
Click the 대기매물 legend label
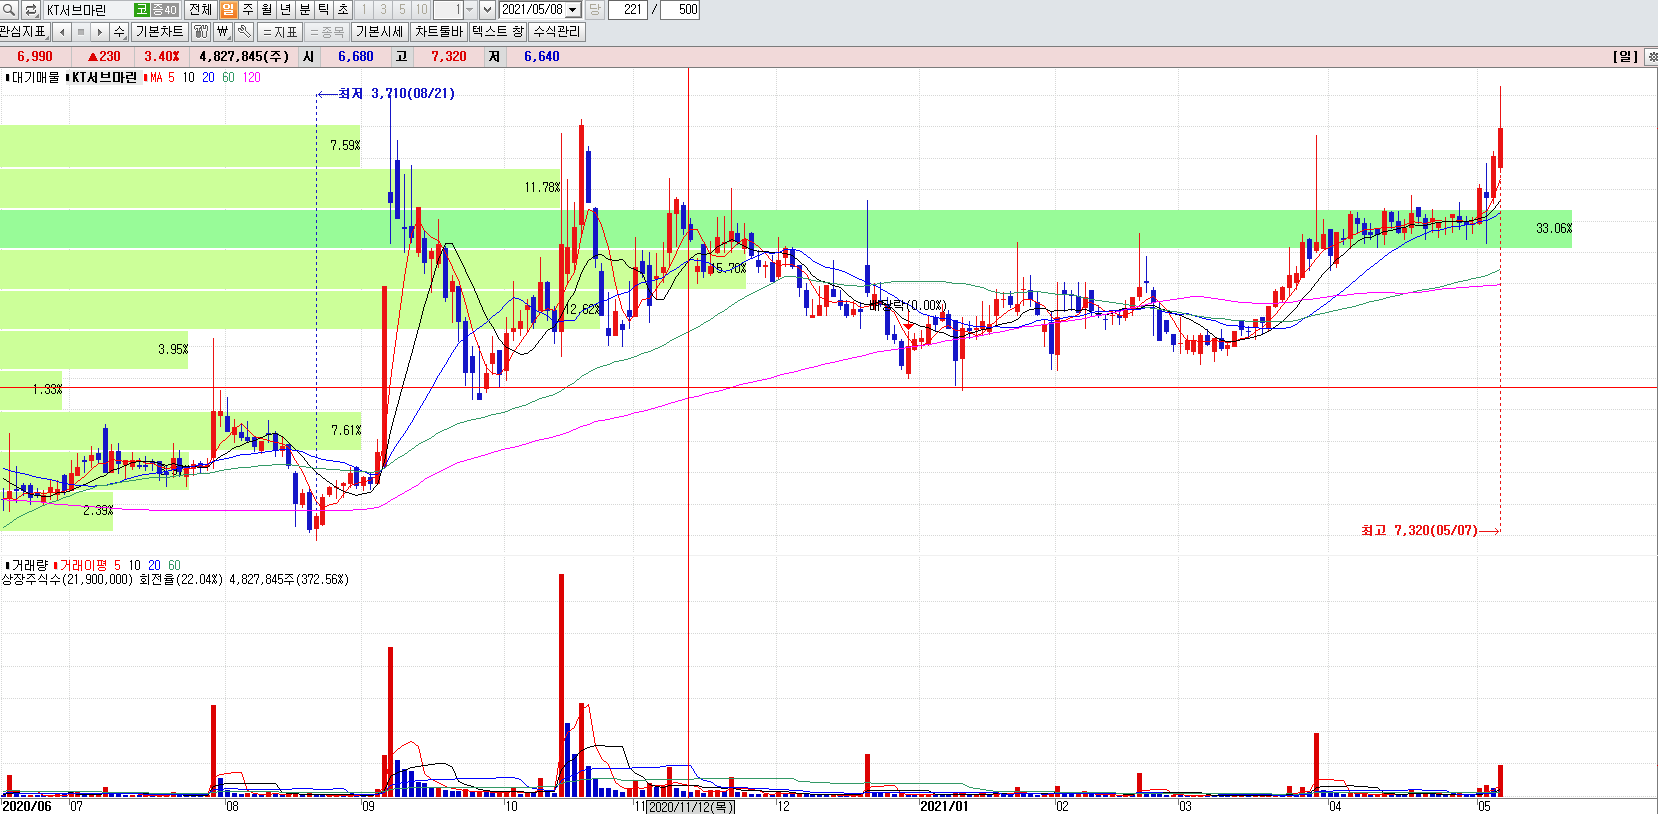[33, 77]
